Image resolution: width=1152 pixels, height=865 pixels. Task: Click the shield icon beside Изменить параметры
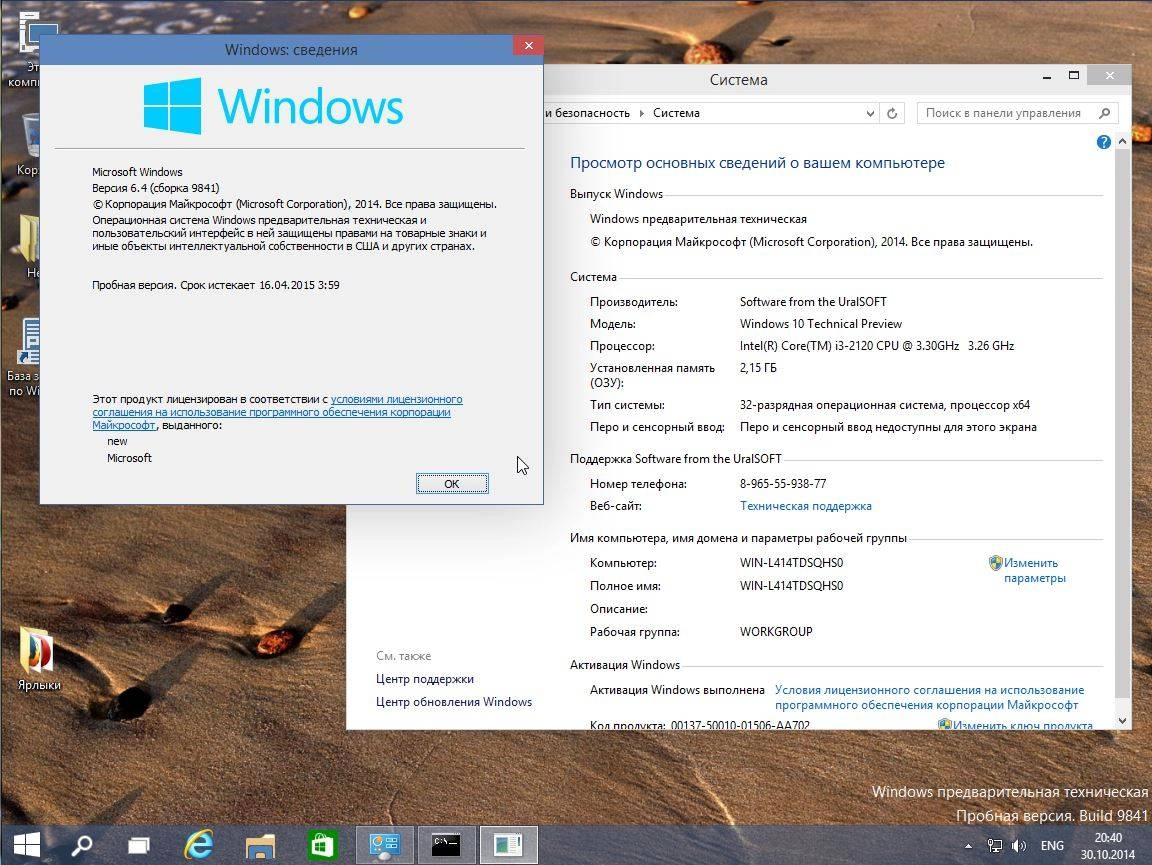995,563
